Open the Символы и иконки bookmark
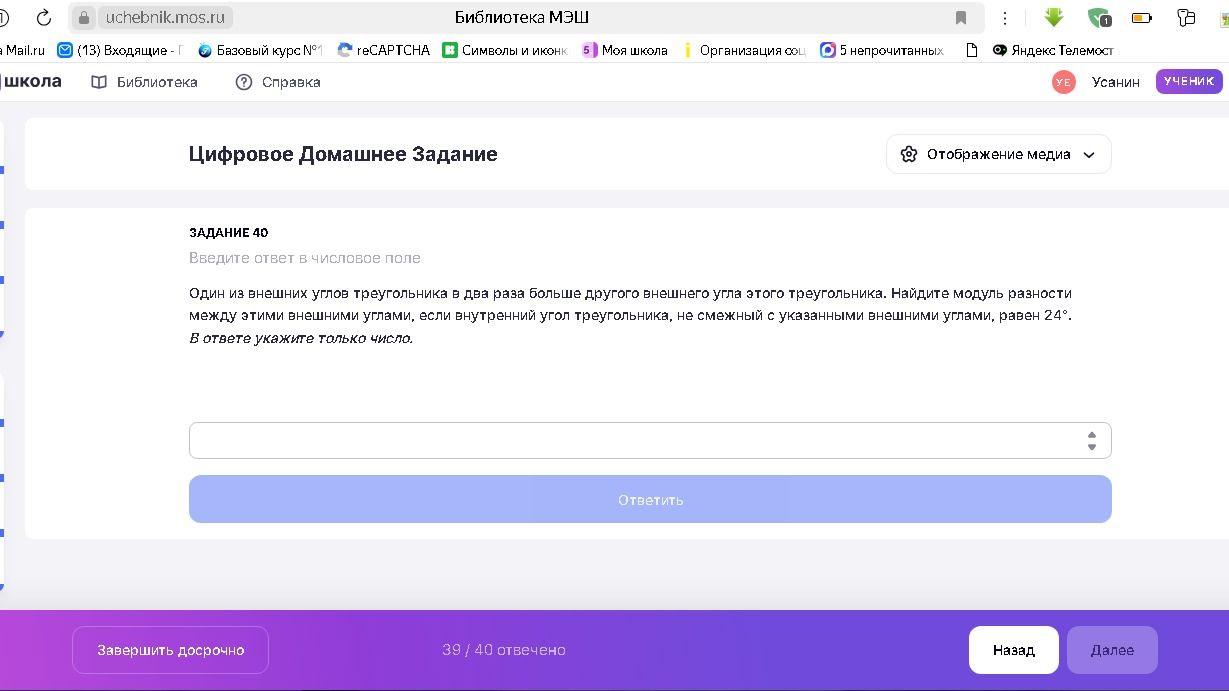The height and width of the screenshot is (691, 1229). click(505, 50)
